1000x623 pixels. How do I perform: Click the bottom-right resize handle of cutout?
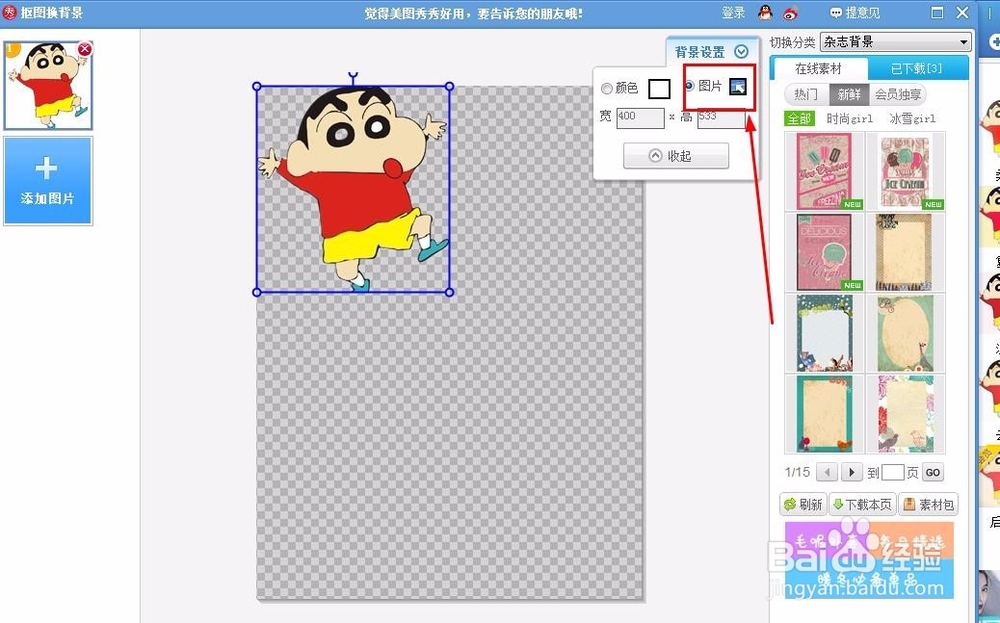(x=450, y=292)
